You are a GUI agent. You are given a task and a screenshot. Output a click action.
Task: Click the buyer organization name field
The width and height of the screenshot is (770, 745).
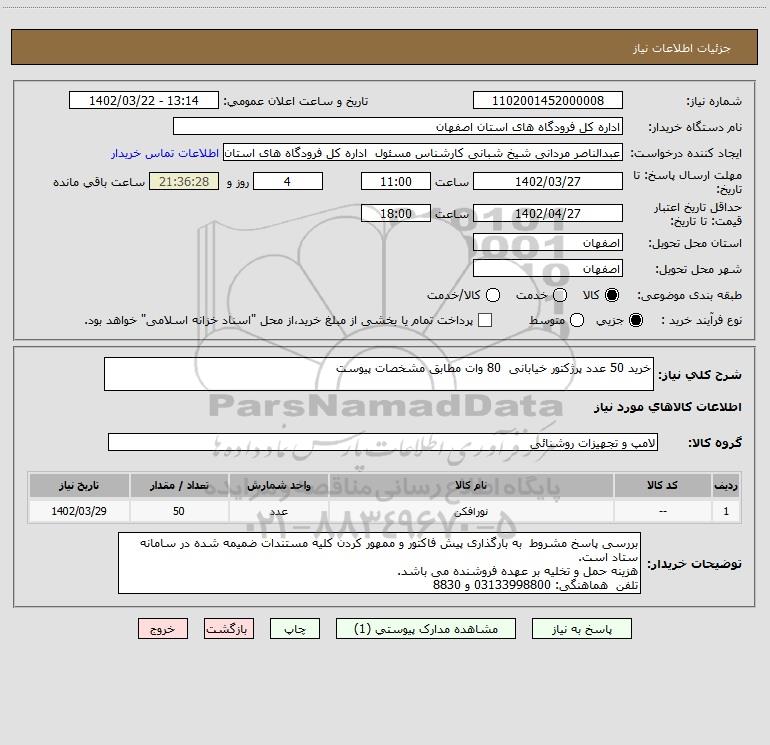coord(398,126)
